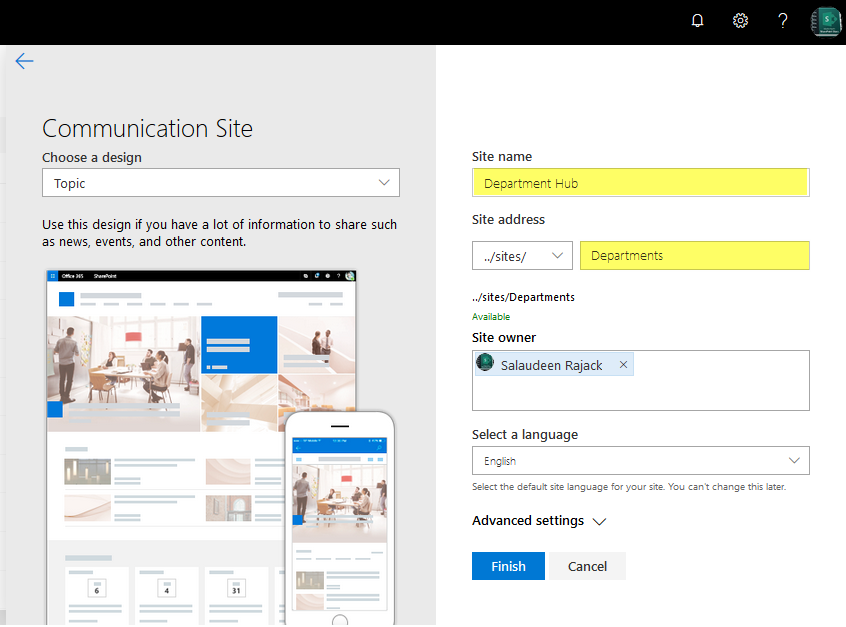Open the help menu

782,20
